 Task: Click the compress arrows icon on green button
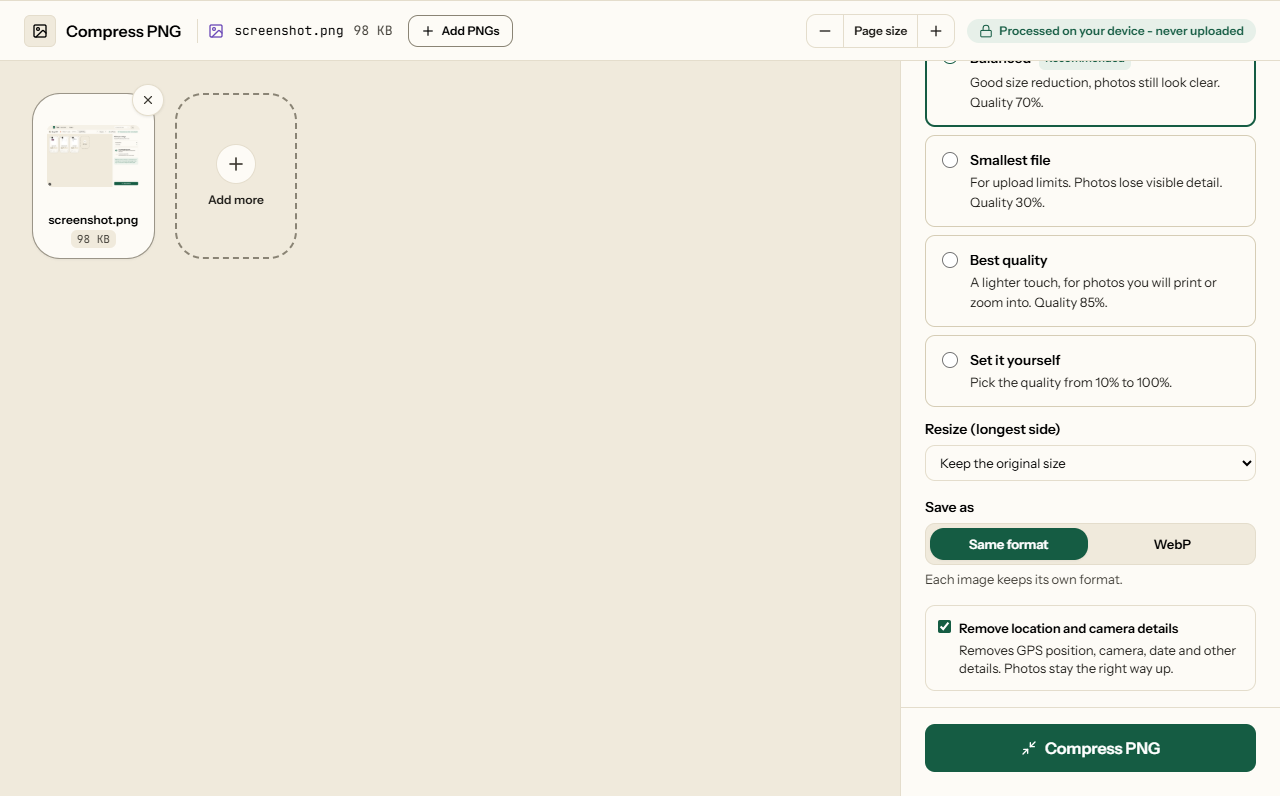[1029, 748]
